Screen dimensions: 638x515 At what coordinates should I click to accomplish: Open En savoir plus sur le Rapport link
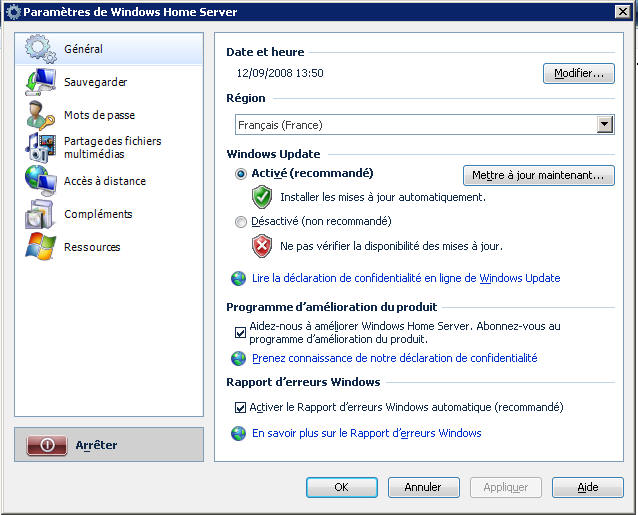(x=367, y=433)
